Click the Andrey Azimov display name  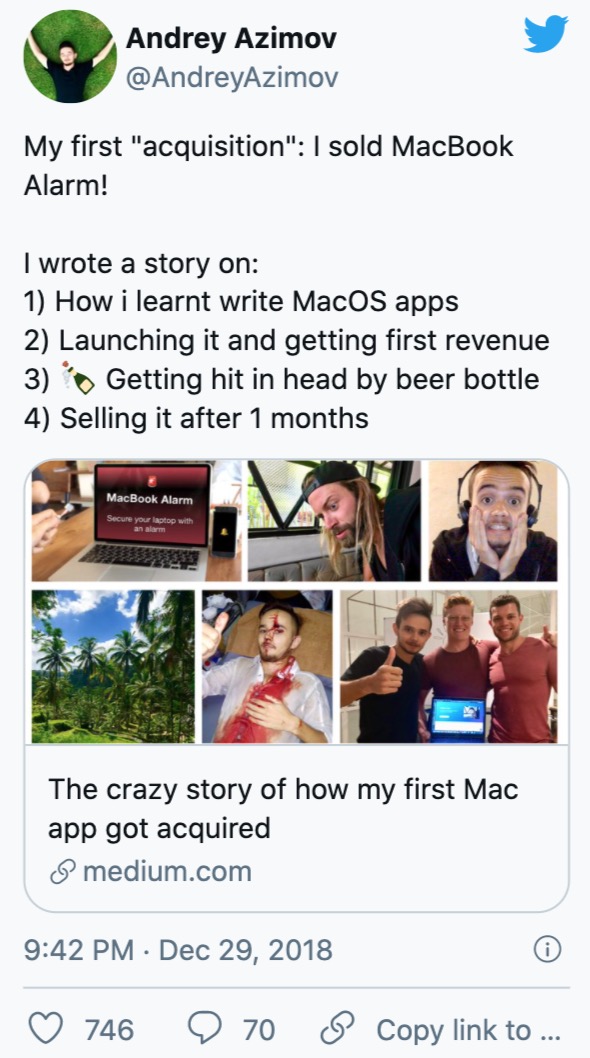231,38
